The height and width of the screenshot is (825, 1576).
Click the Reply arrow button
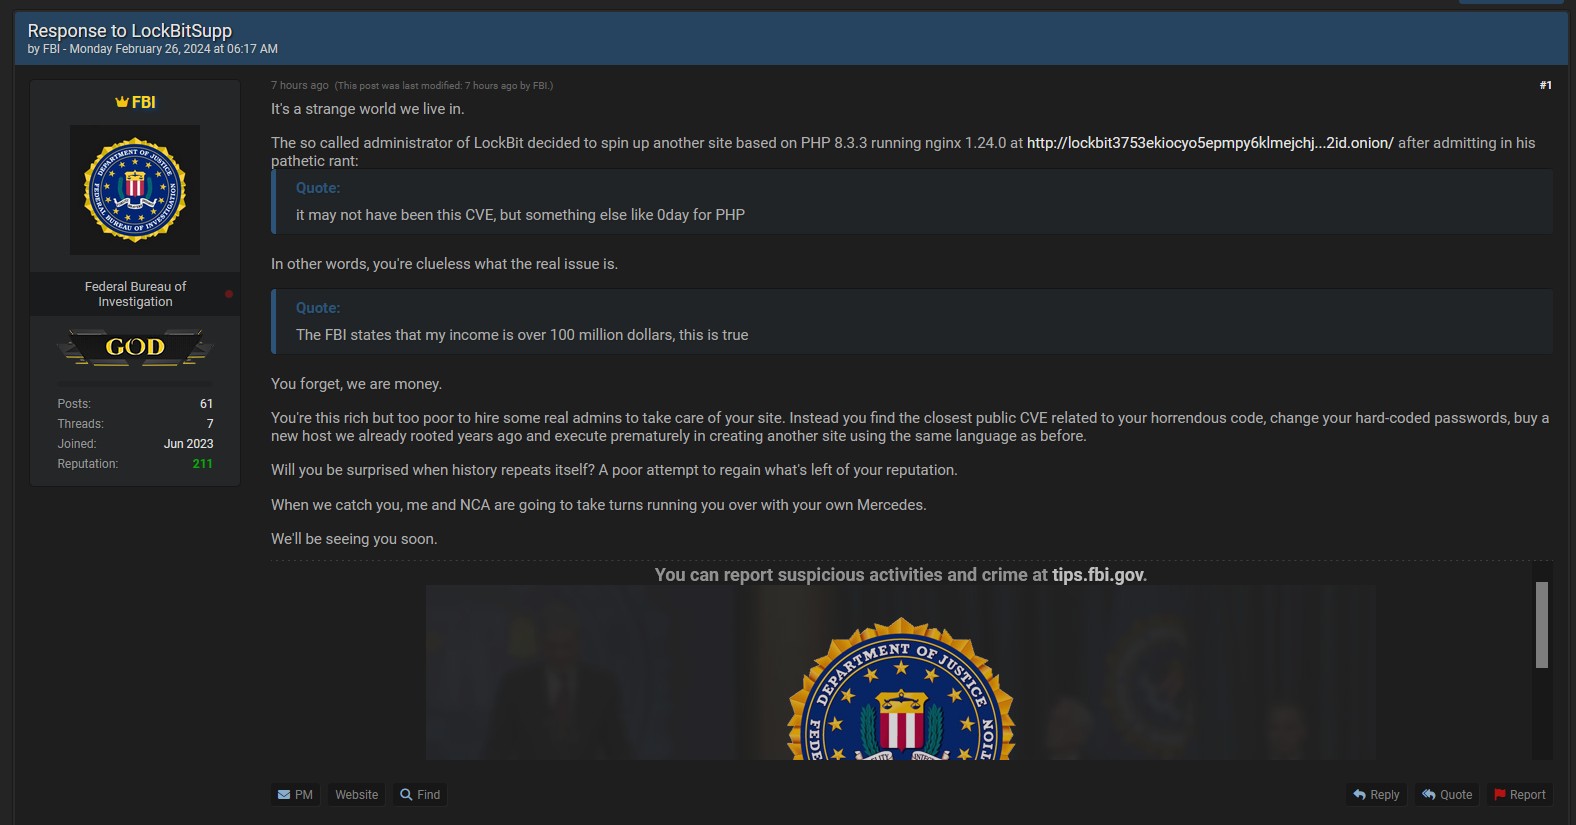point(1376,795)
